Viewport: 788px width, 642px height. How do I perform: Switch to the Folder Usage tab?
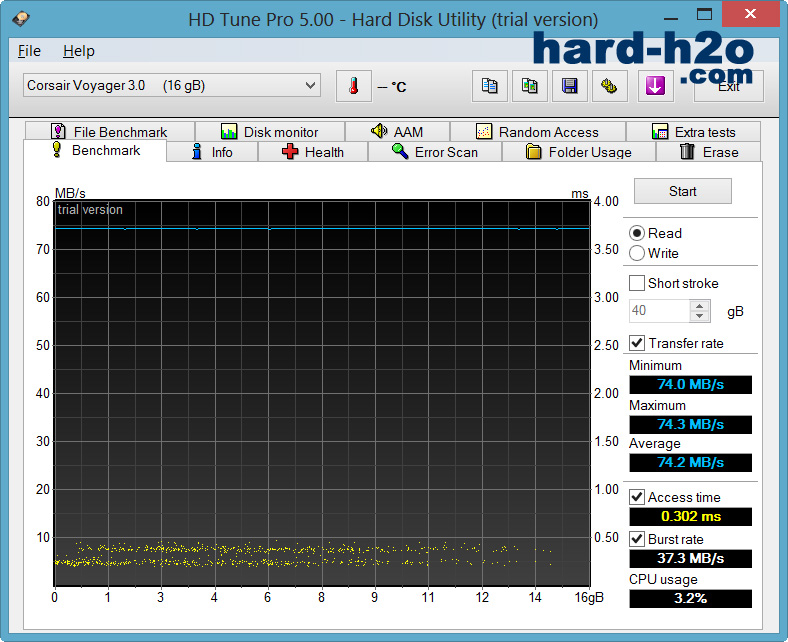click(x=578, y=152)
